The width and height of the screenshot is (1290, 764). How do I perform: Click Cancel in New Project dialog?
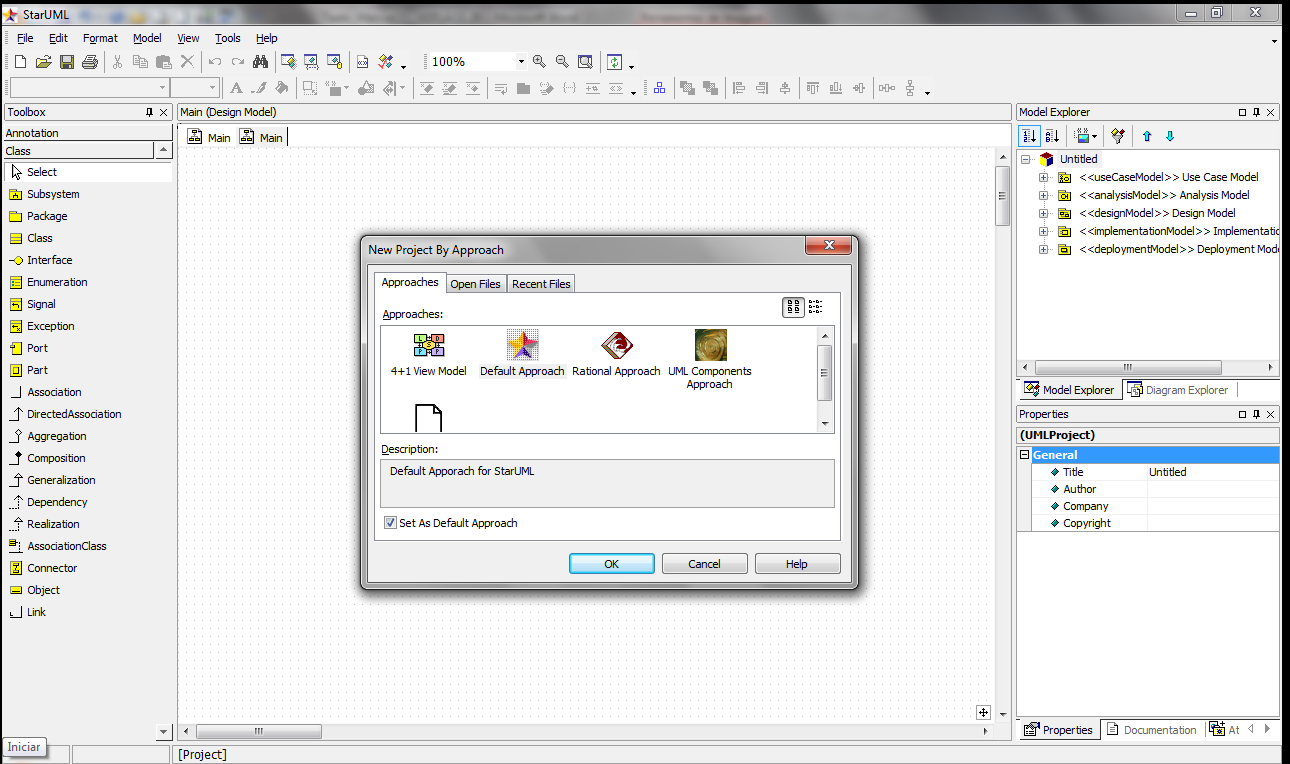click(x=705, y=564)
